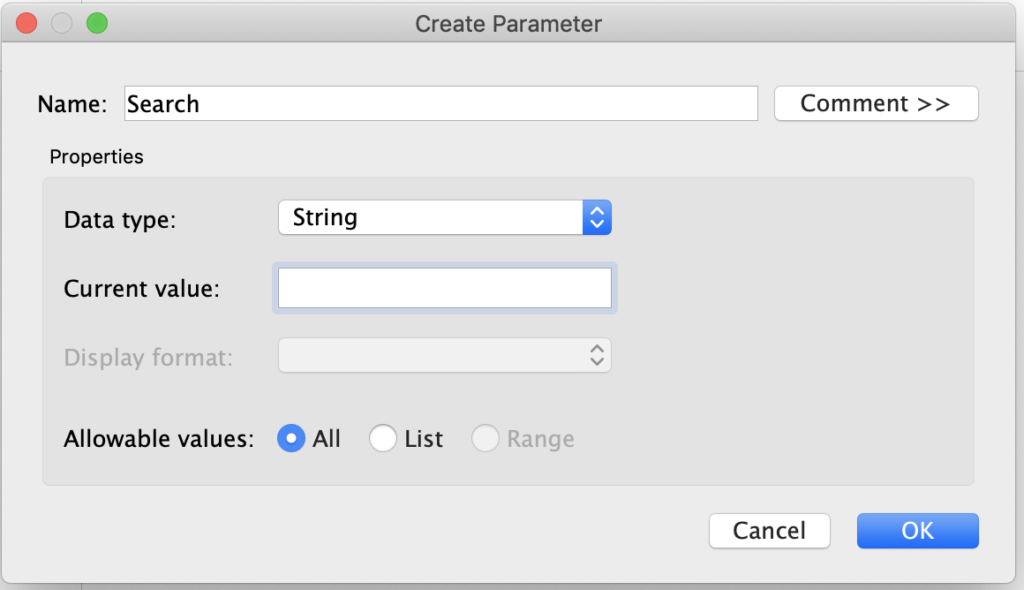Screen dimensions: 1024x590
Task: Click the Data type label text
Action: click(x=120, y=220)
